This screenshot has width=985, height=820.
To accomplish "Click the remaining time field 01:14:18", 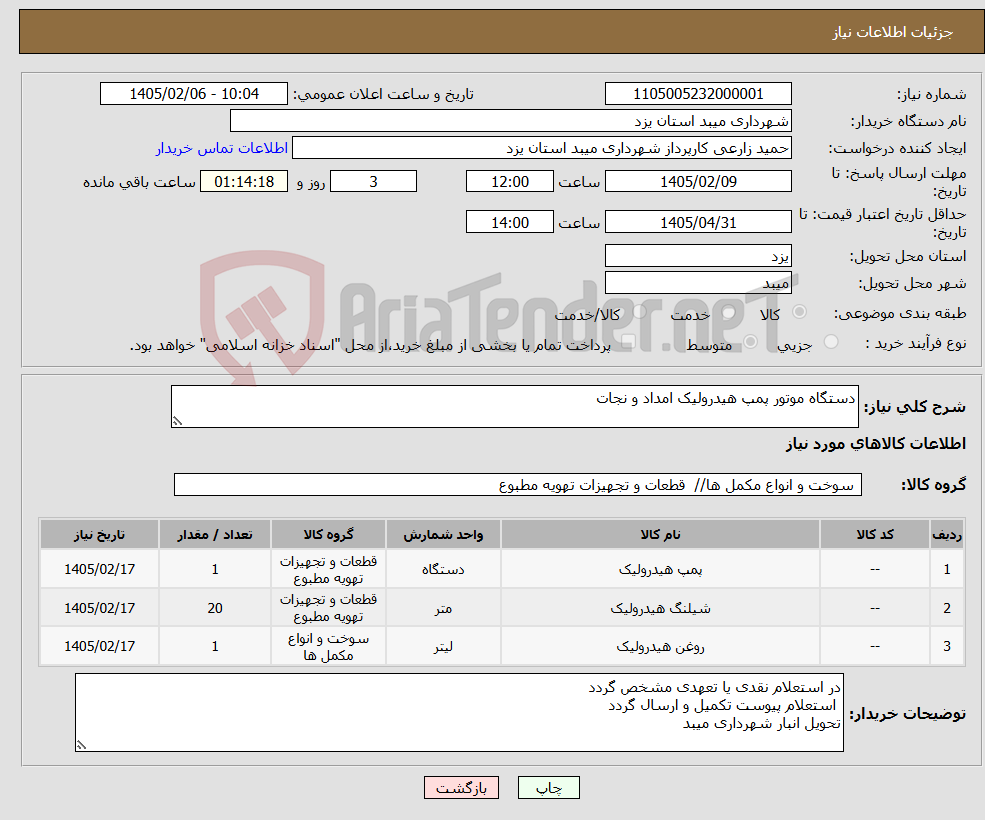I will tap(244, 182).
